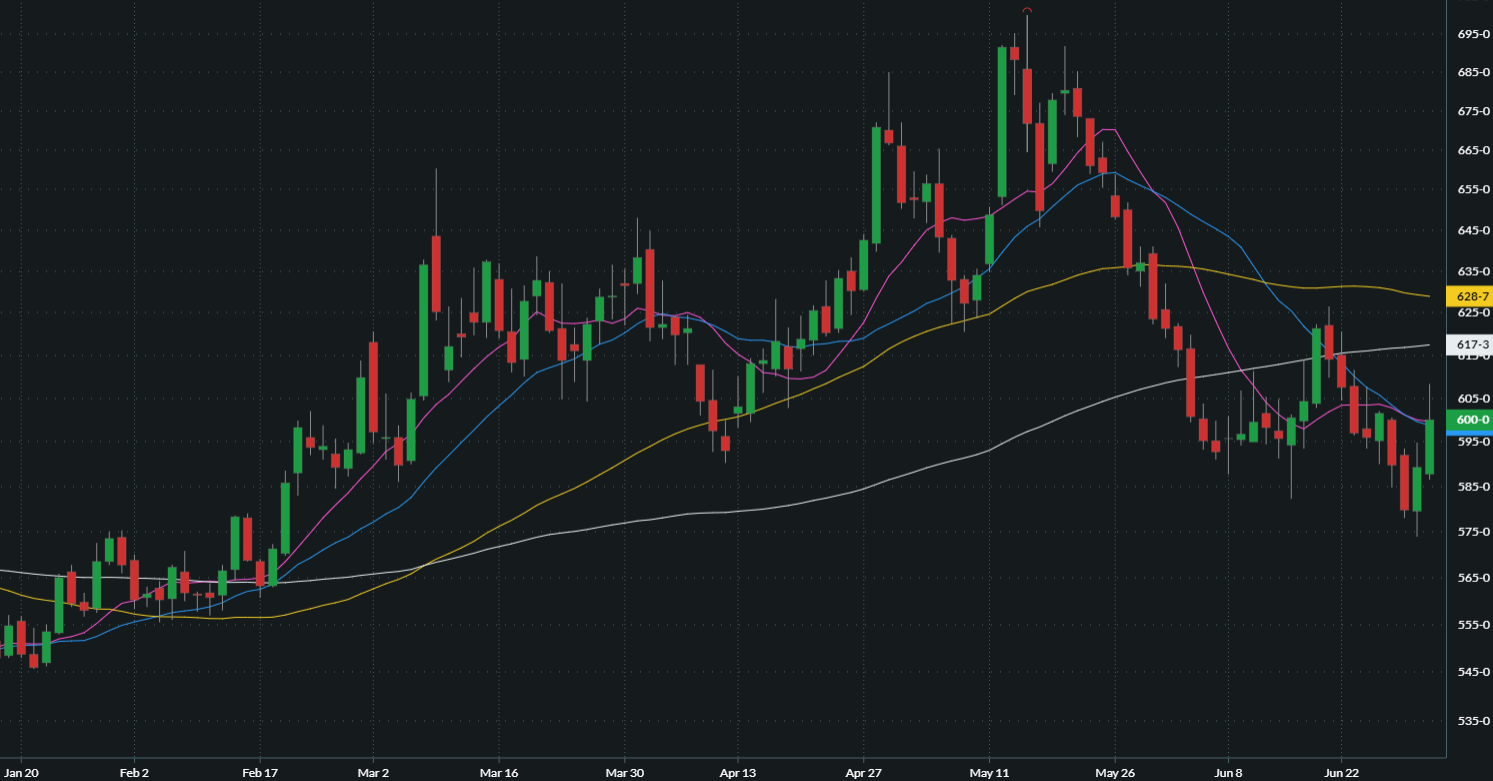This screenshot has width=1493, height=781.
Task: Click the 645-0 price axis label
Action: tap(1474, 231)
